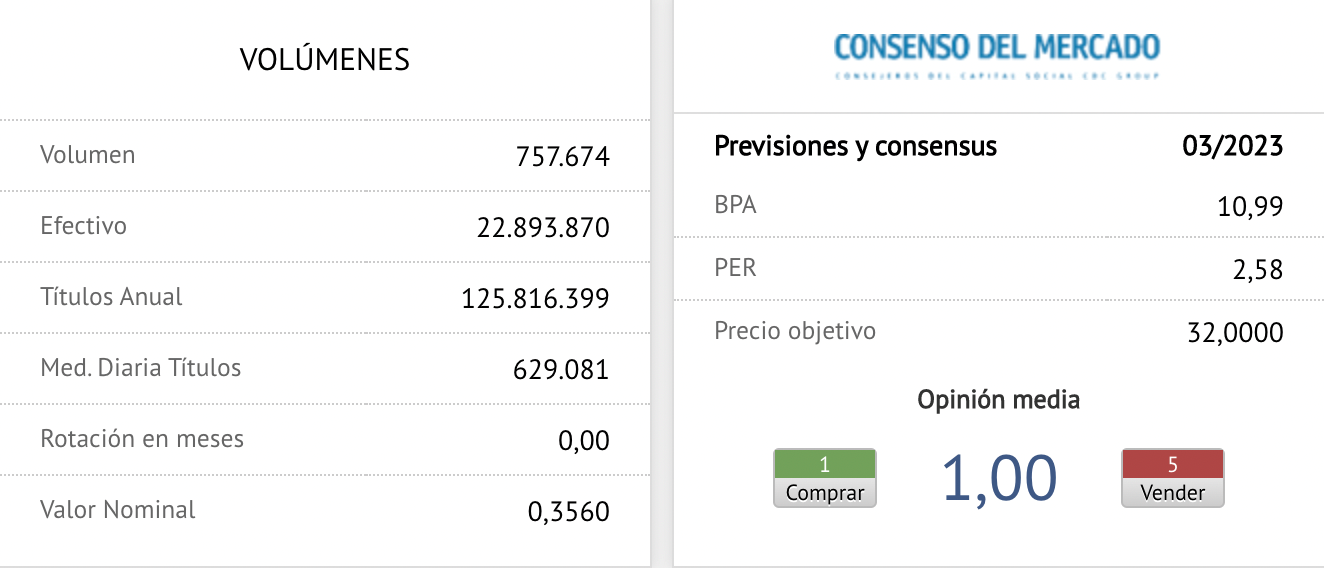
Task: Click the red Vender badge
Action: 1173,478
